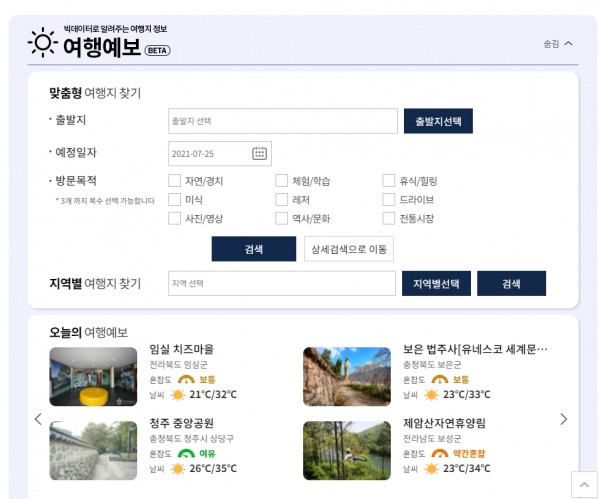Open the 제암산자연휴양림 thumbnail image
The width and height of the screenshot is (600, 499).
(347, 450)
